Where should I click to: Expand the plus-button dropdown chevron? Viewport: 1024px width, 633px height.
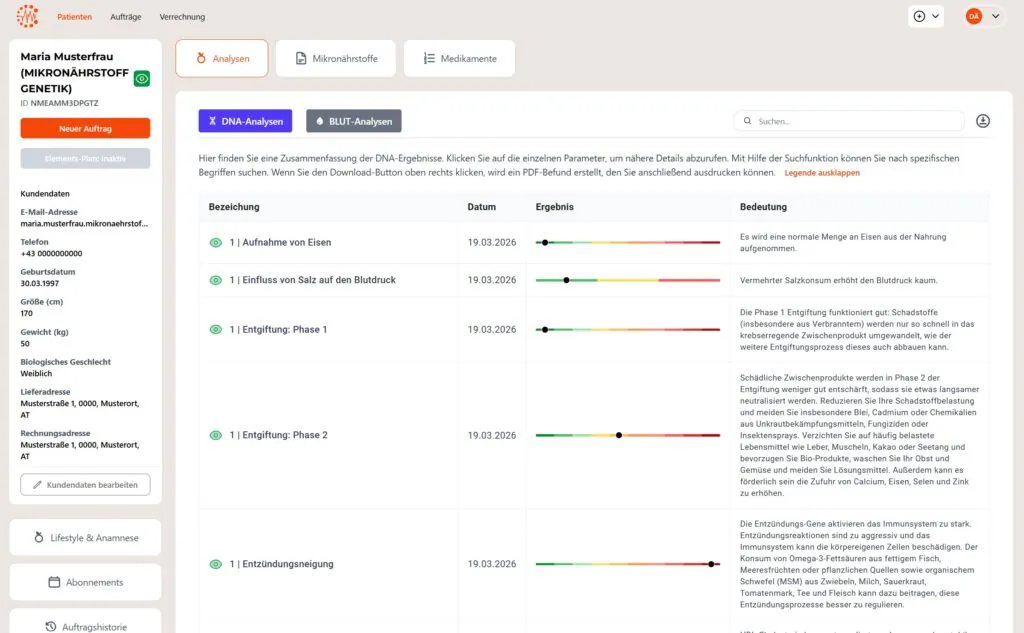pos(936,16)
